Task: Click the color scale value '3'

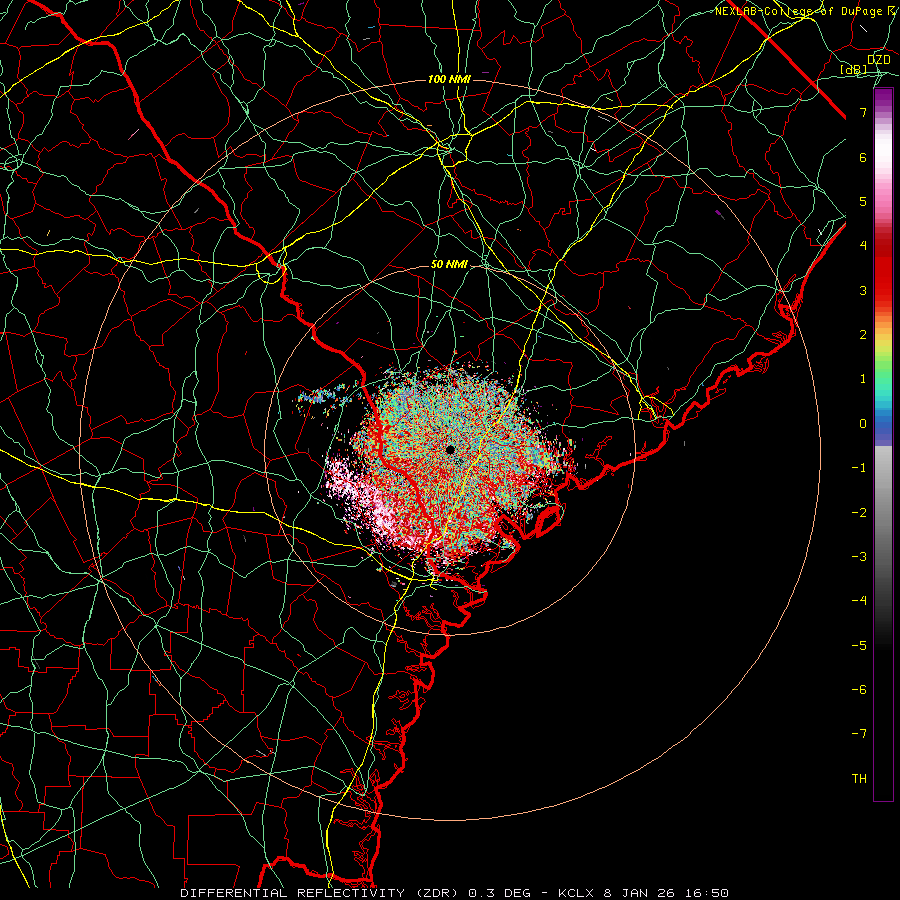Action: [x=863, y=290]
